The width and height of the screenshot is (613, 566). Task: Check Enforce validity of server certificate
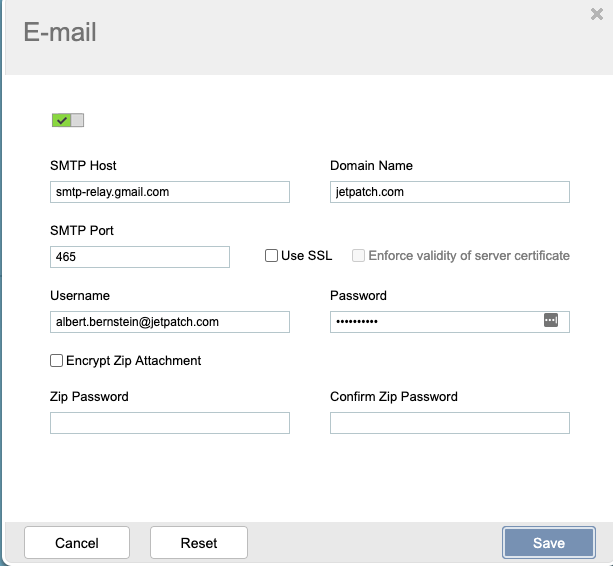click(x=359, y=256)
